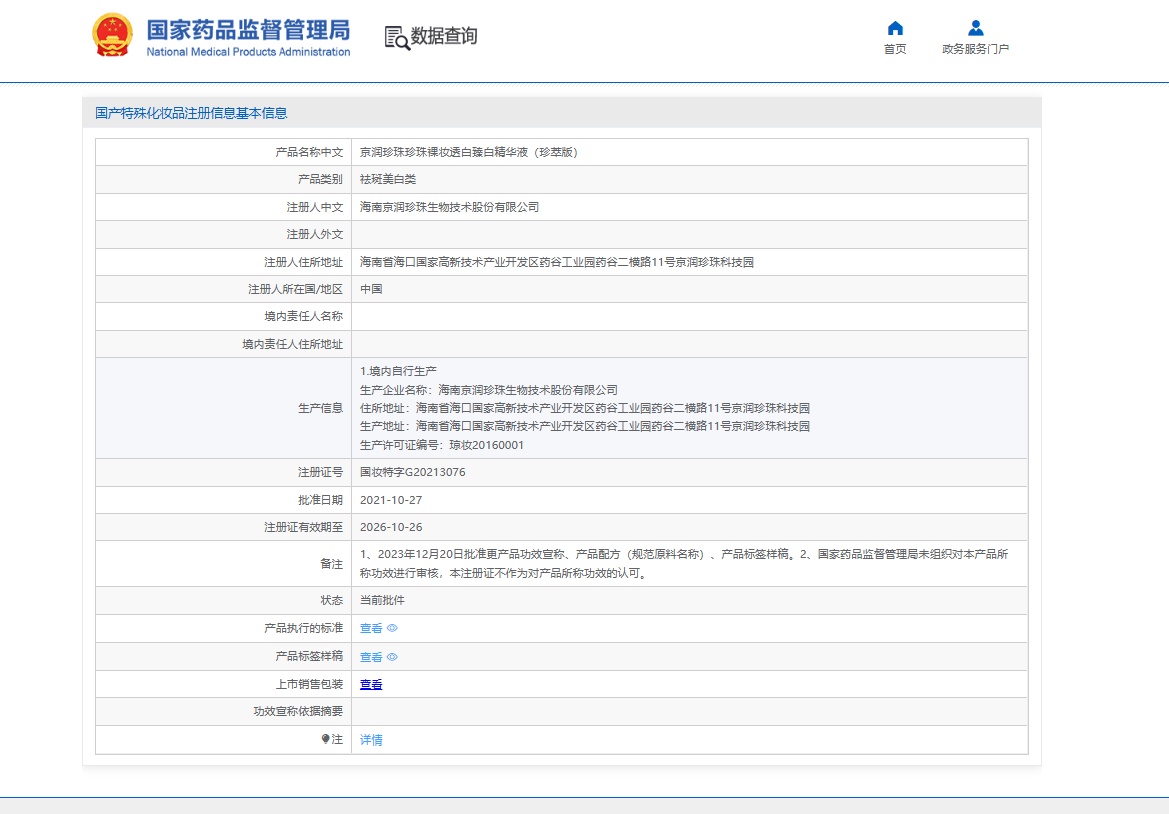Click the bulb icon beside 注
Image resolution: width=1169 pixels, height=814 pixels.
tap(326, 739)
